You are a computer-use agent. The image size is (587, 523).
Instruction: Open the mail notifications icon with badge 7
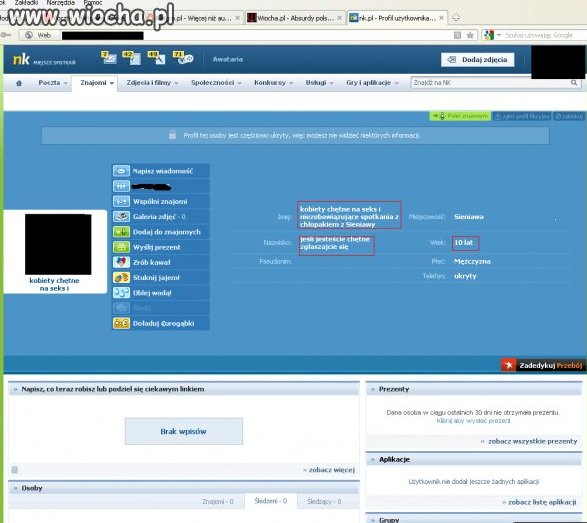click(x=109, y=58)
